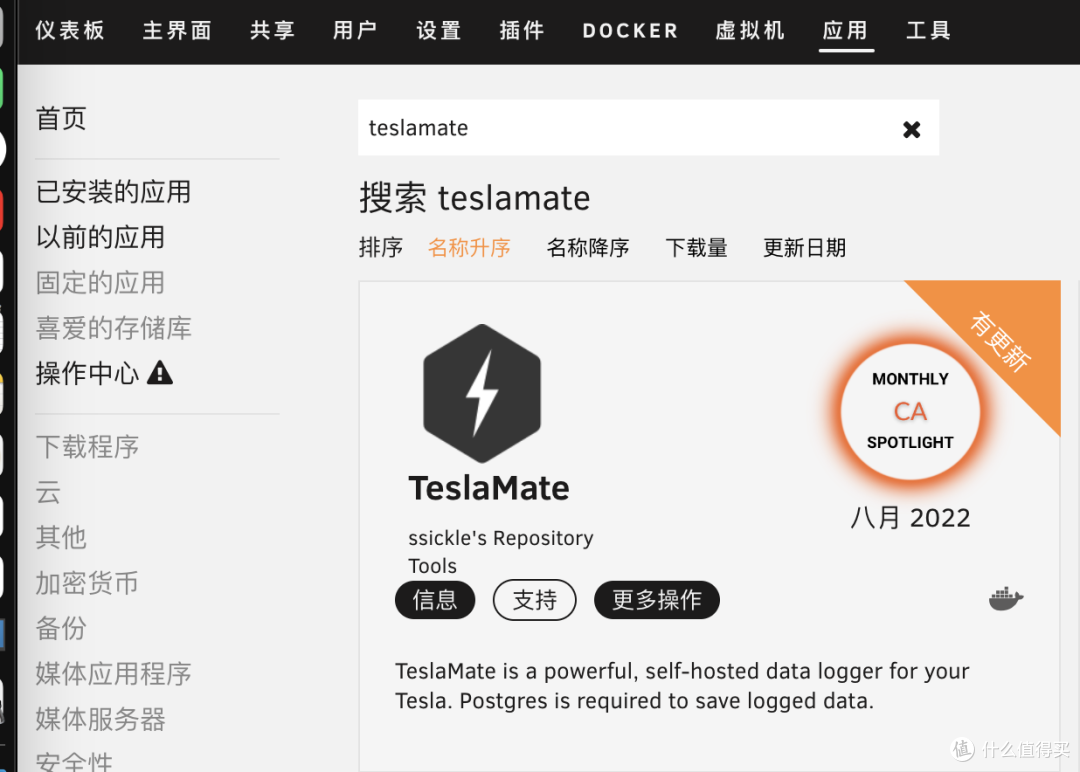Click the Docker whale icon on TeslaMate card
This screenshot has width=1080, height=772.
pos(1006,597)
